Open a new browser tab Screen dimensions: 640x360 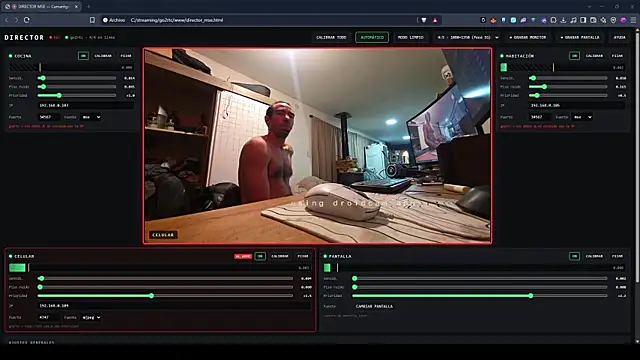point(89,7)
